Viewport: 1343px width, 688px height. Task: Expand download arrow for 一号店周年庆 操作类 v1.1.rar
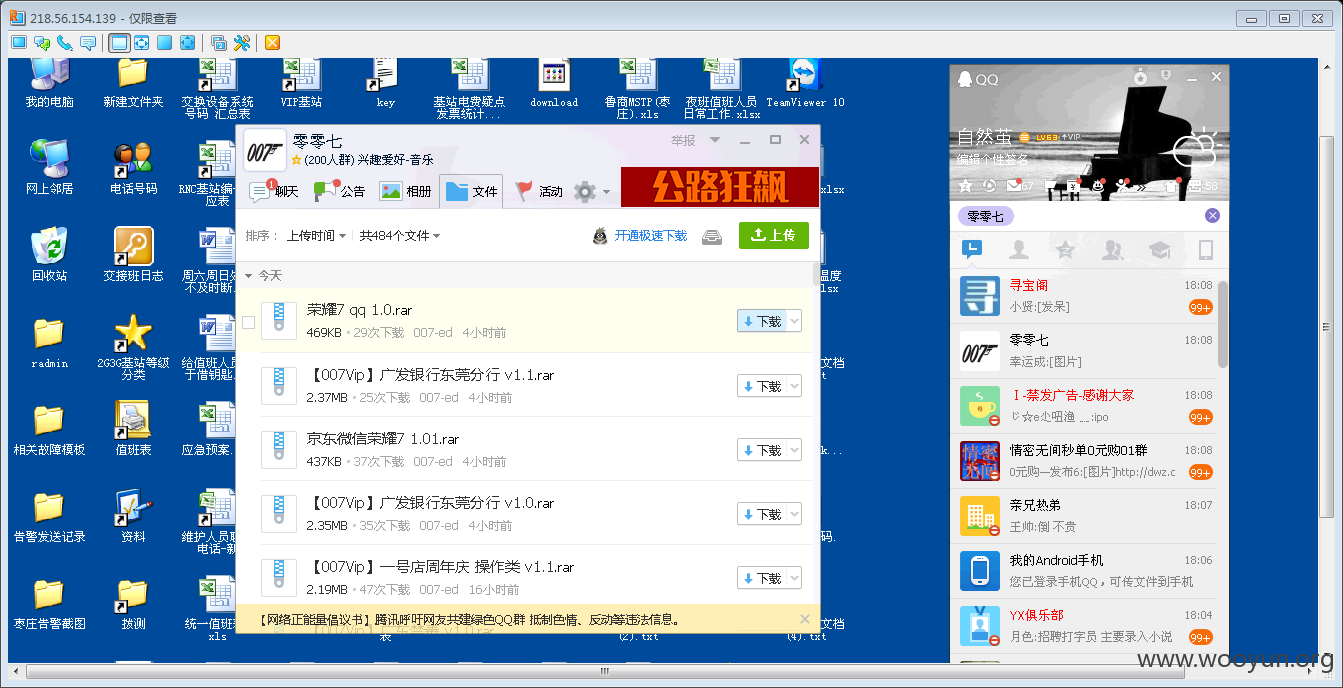tap(794, 578)
